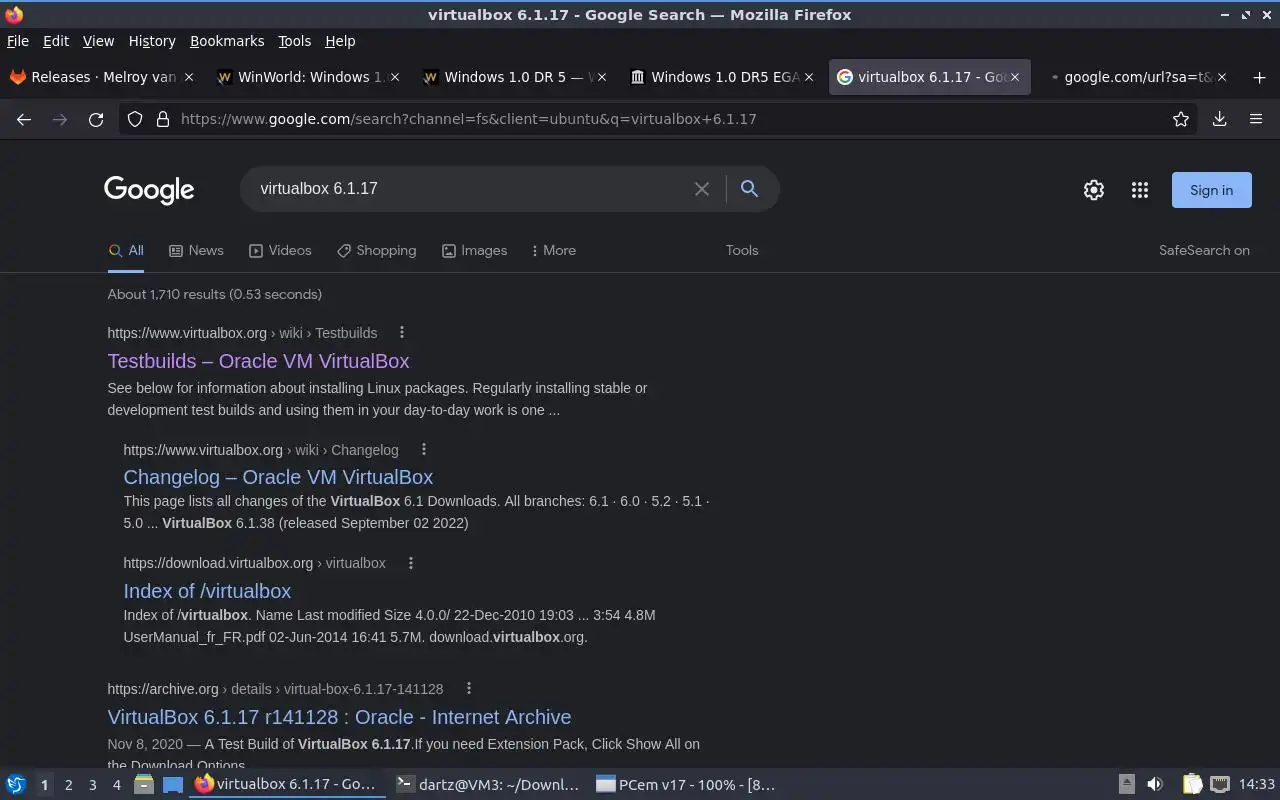Click the clock showing 14:33
The height and width of the screenshot is (800, 1280).
pyautogui.click(x=1257, y=785)
